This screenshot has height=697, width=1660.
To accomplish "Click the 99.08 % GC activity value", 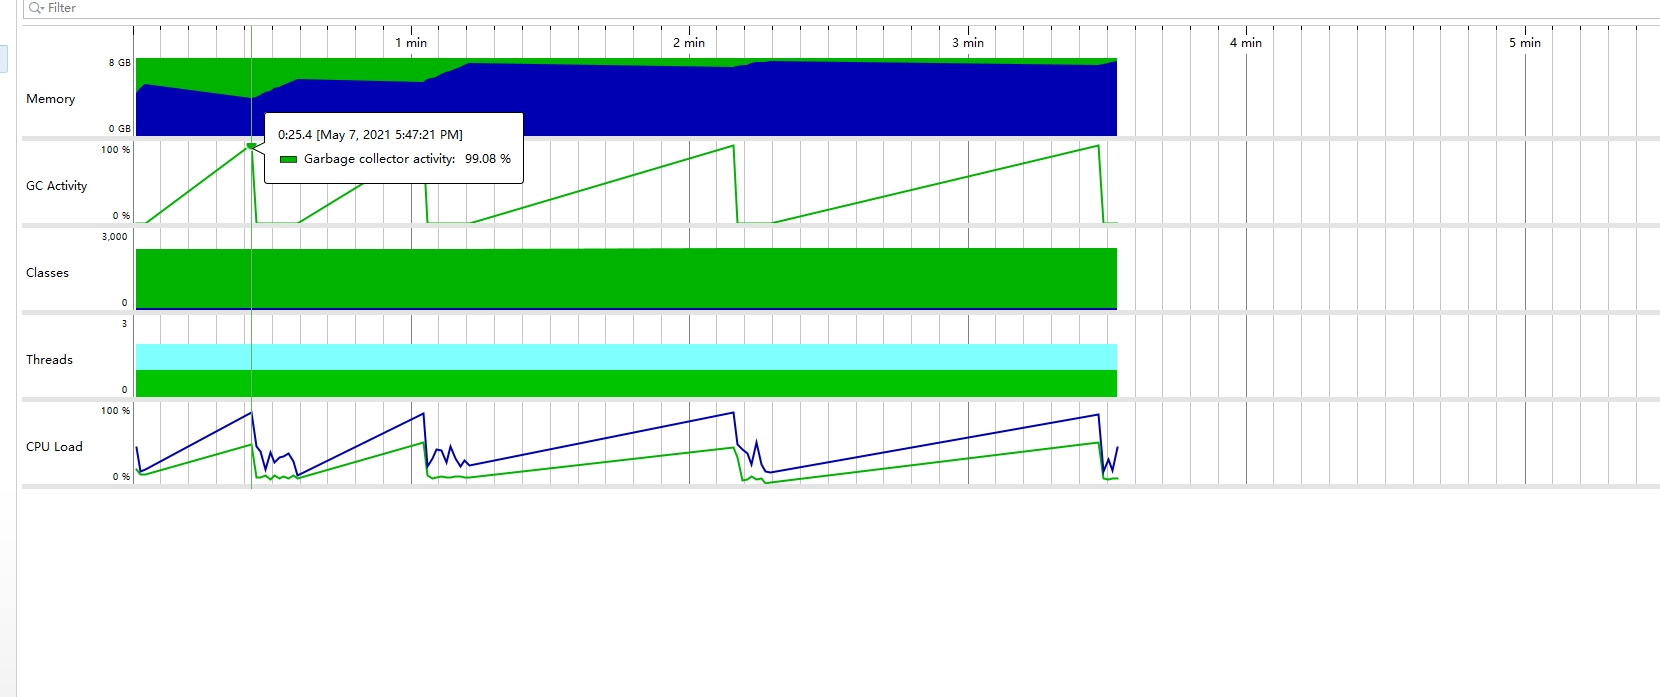I will pyautogui.click(x=488, y=159).
